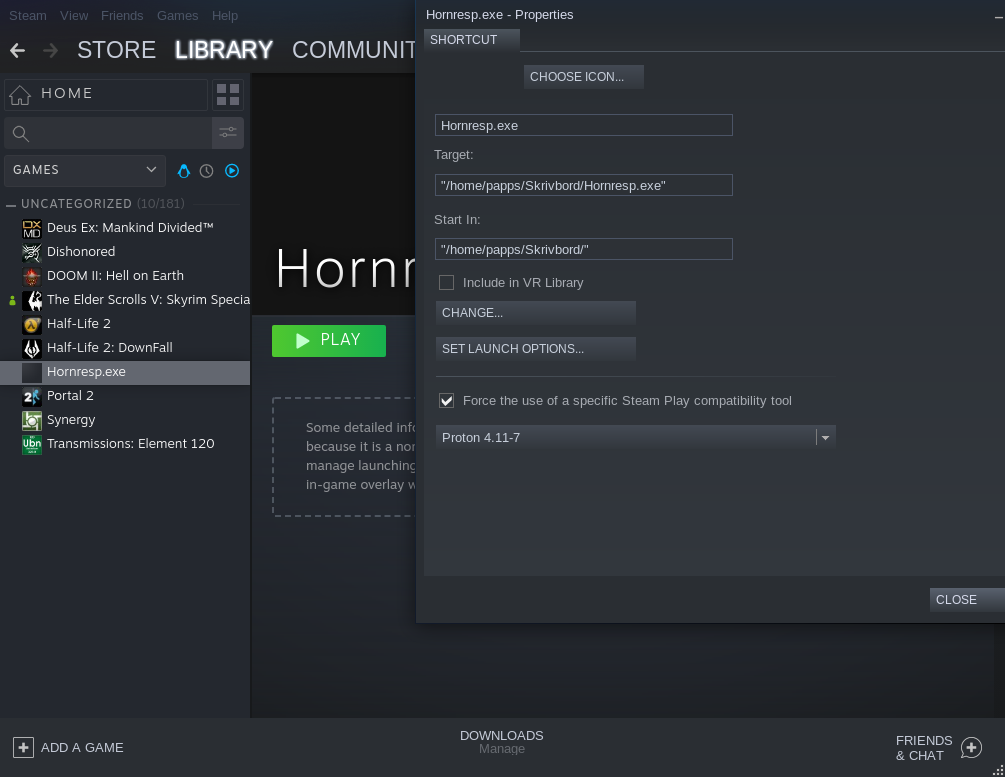Viewport: 1005px width, 777px height.
Task: Click the window resize grip icon
Action: 998,771
